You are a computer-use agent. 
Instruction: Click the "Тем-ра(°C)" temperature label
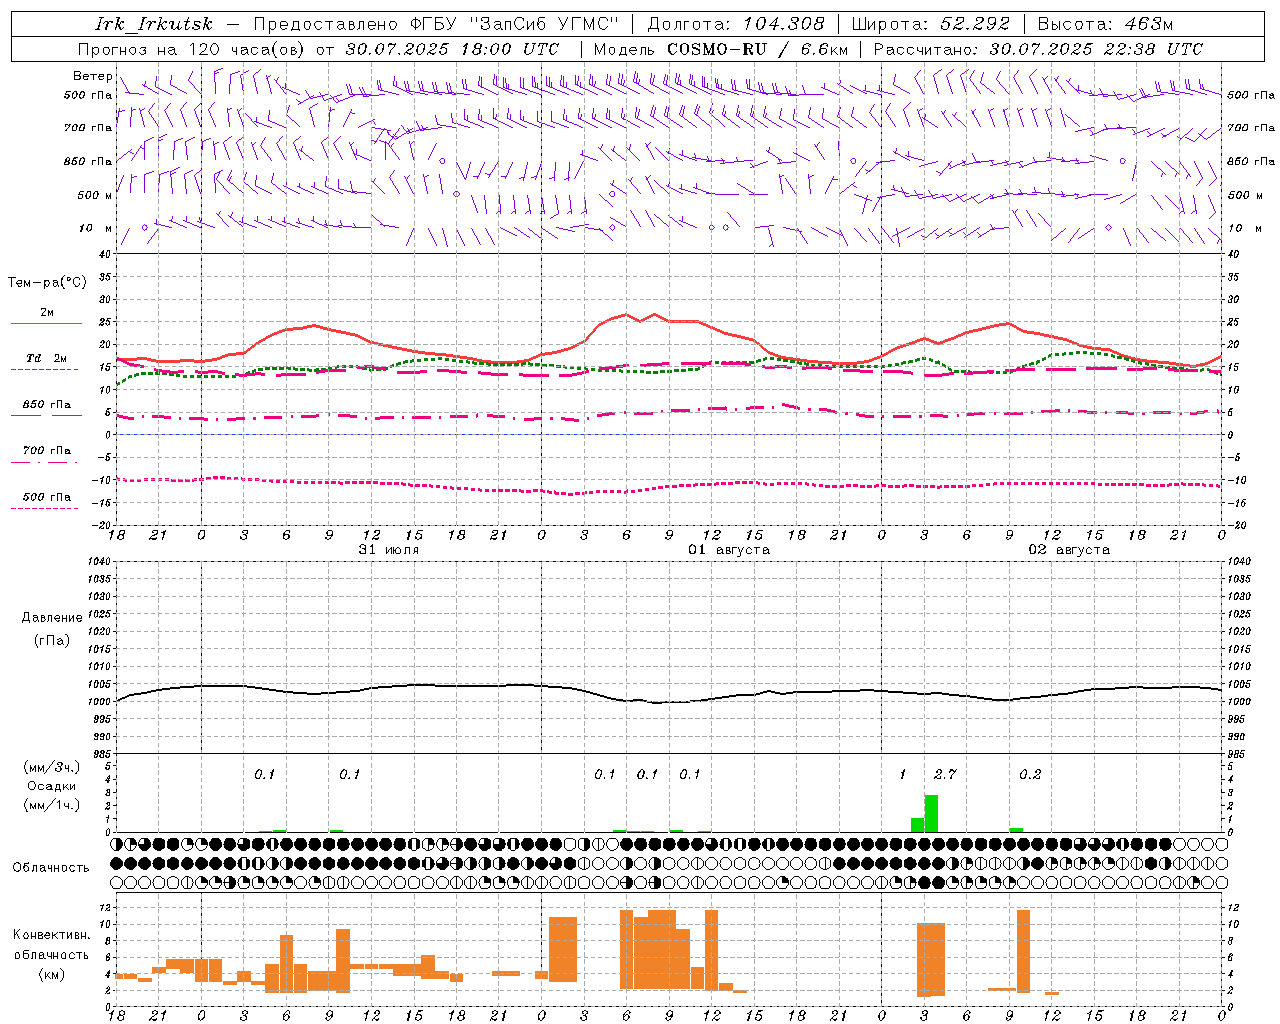click(x=47, y=283)
